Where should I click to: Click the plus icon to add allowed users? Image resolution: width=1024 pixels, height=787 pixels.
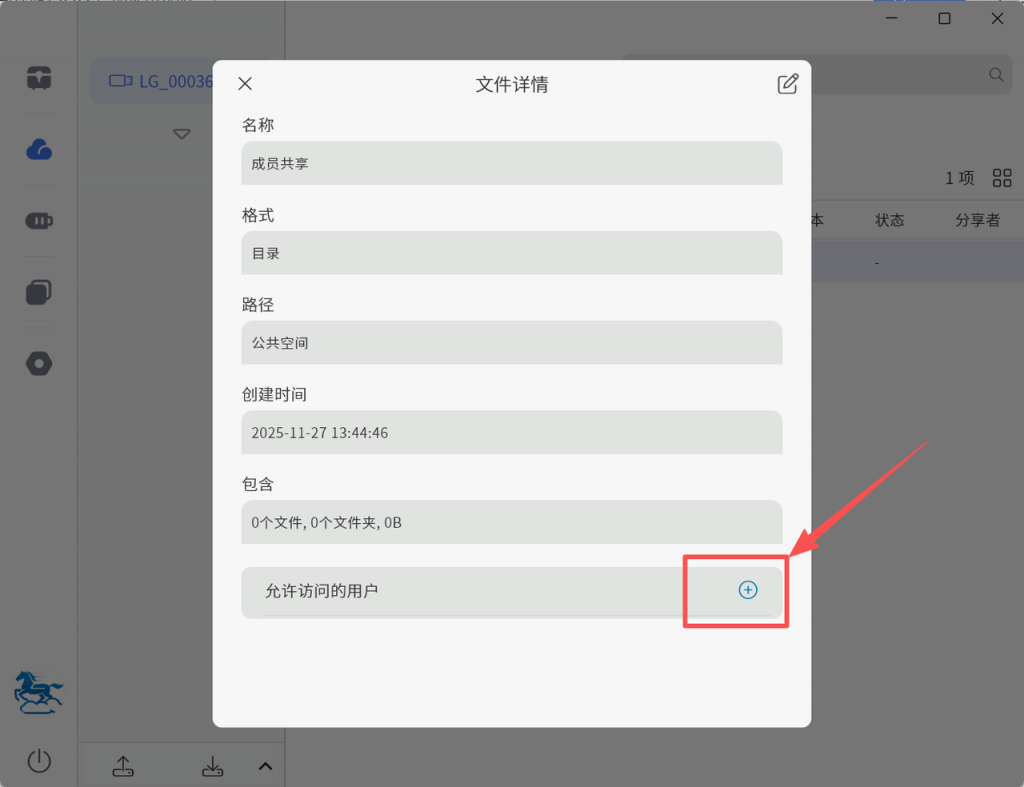point(747,590)
